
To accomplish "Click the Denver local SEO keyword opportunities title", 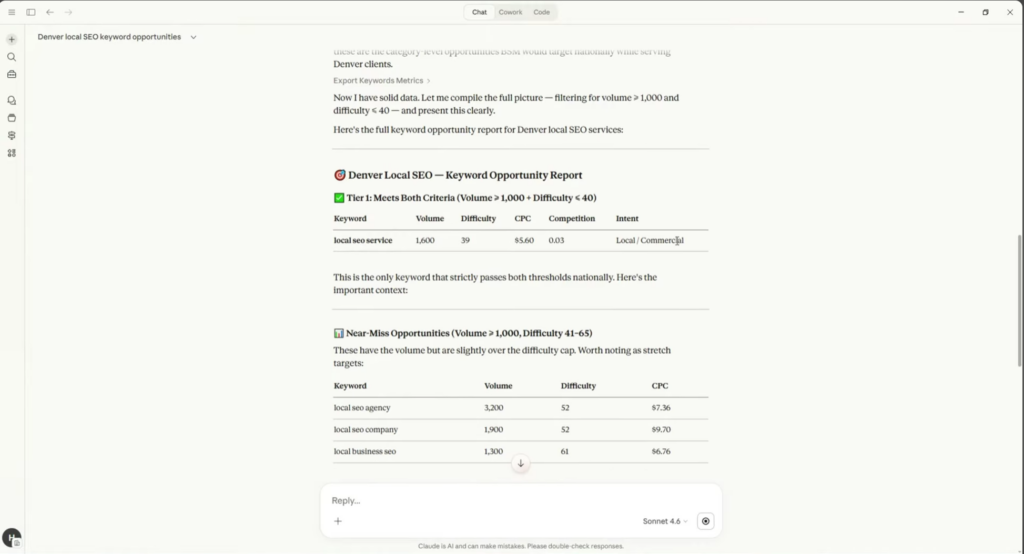I will 109,37.
